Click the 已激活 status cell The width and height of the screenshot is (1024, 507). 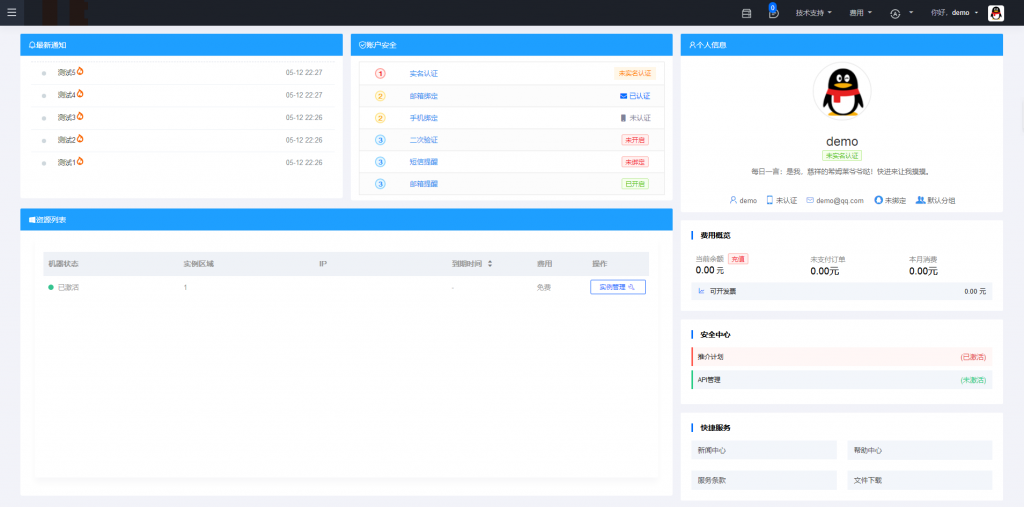64,287
